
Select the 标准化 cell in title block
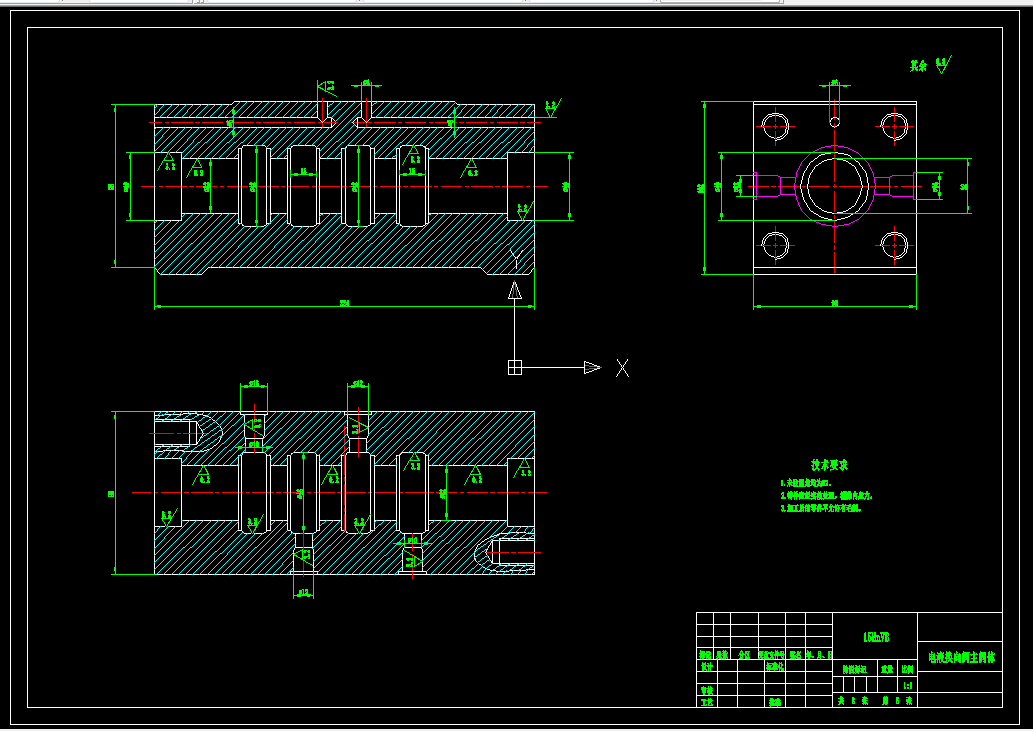coord(774,666)
